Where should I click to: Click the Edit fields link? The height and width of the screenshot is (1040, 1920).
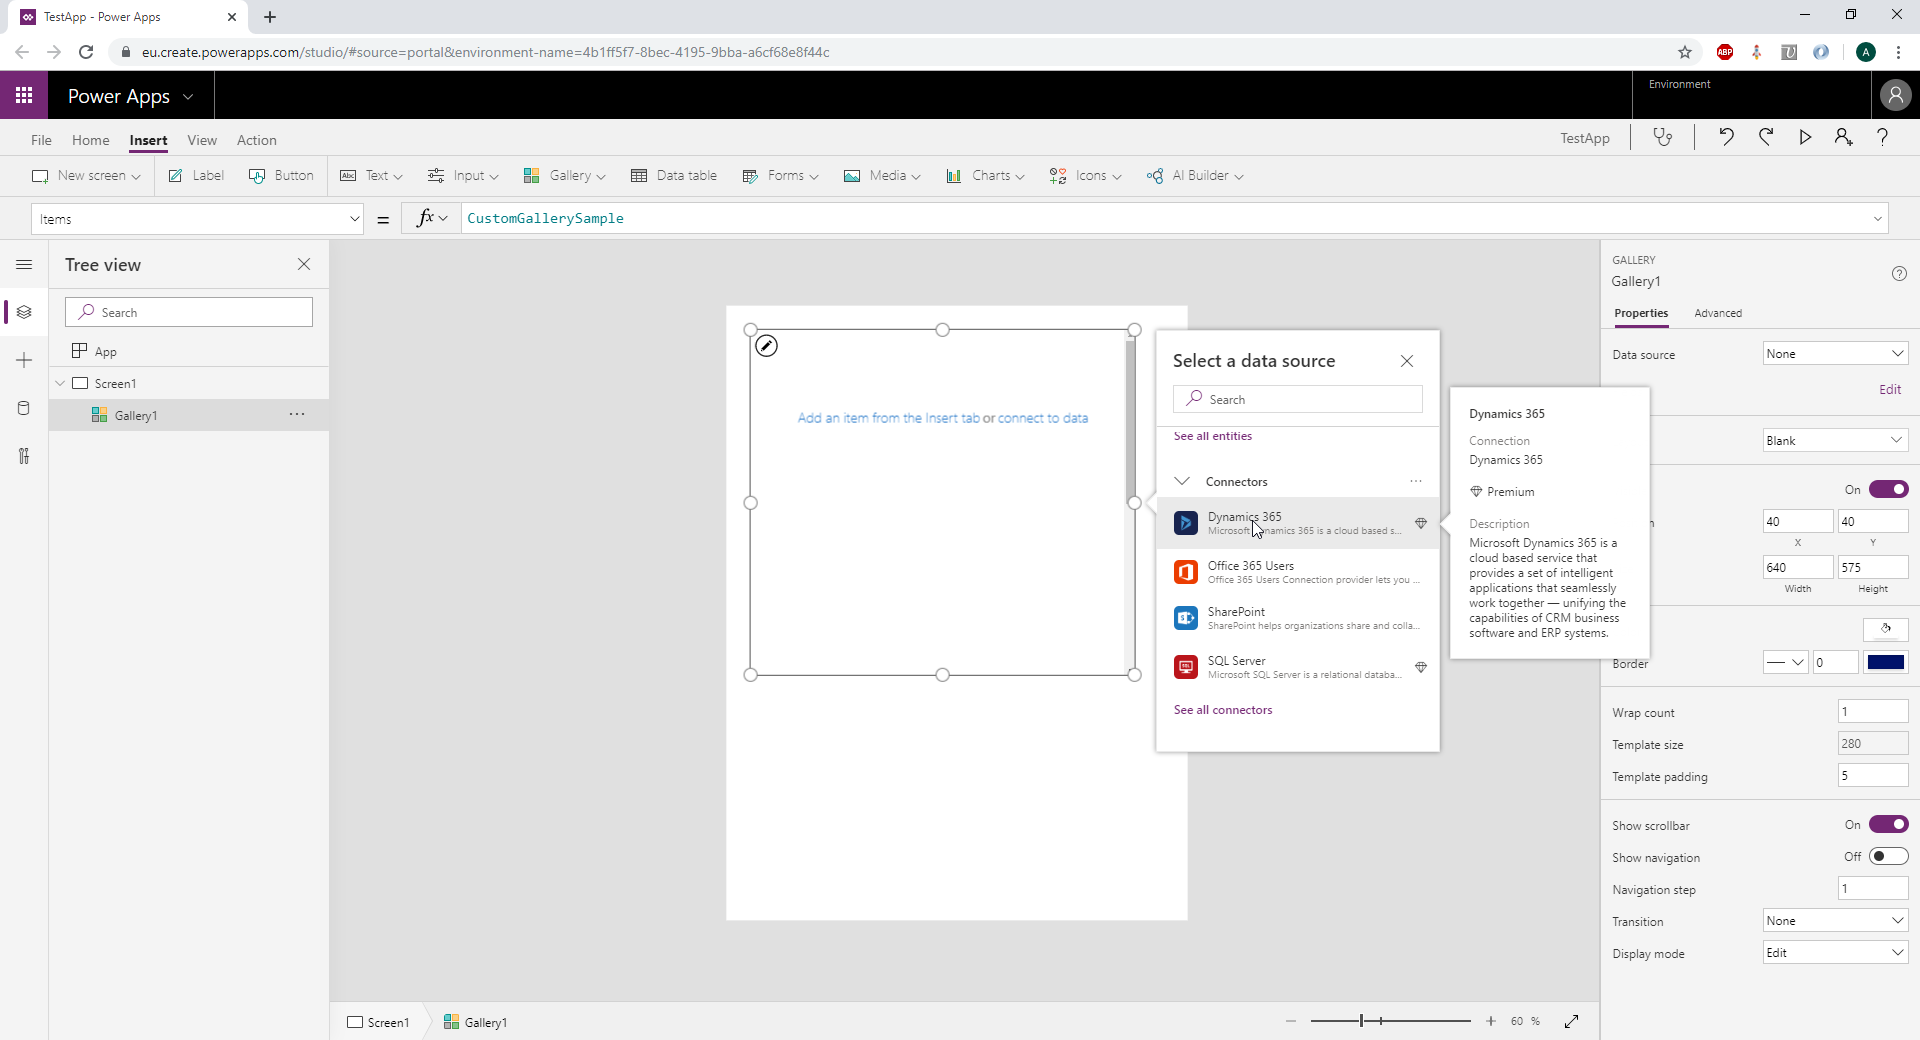coord(1889,389)
